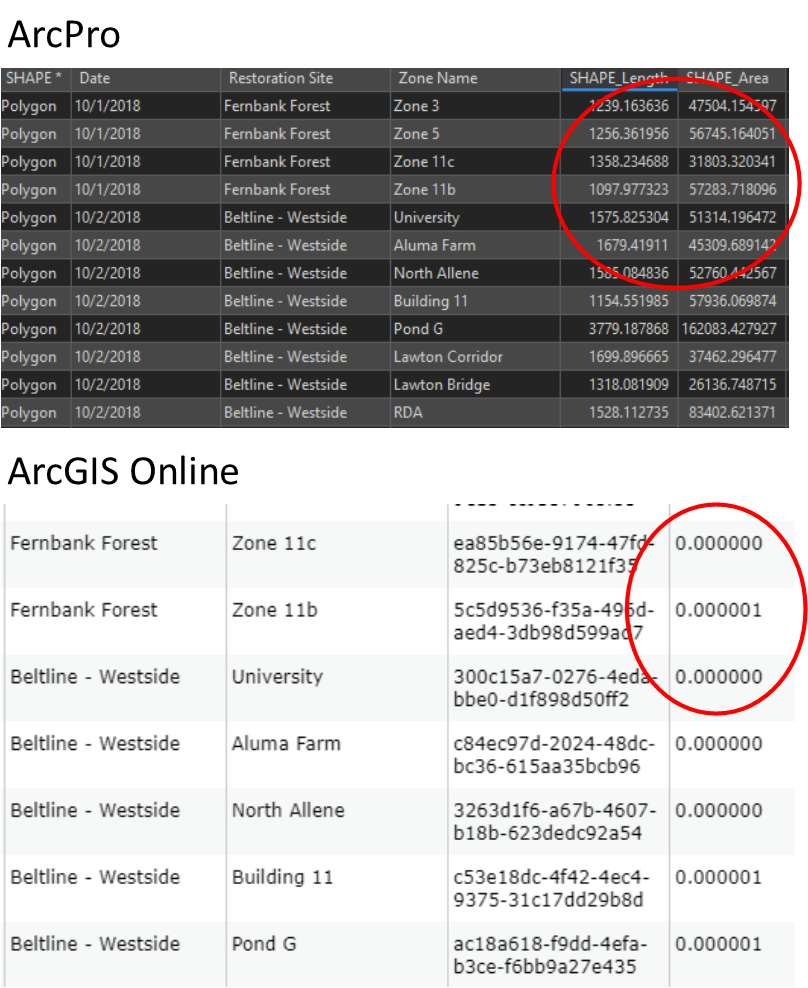The width and height of the screenshot is (808, 988).
Task: Click length value 1318.081909
Action: [628, 384]
